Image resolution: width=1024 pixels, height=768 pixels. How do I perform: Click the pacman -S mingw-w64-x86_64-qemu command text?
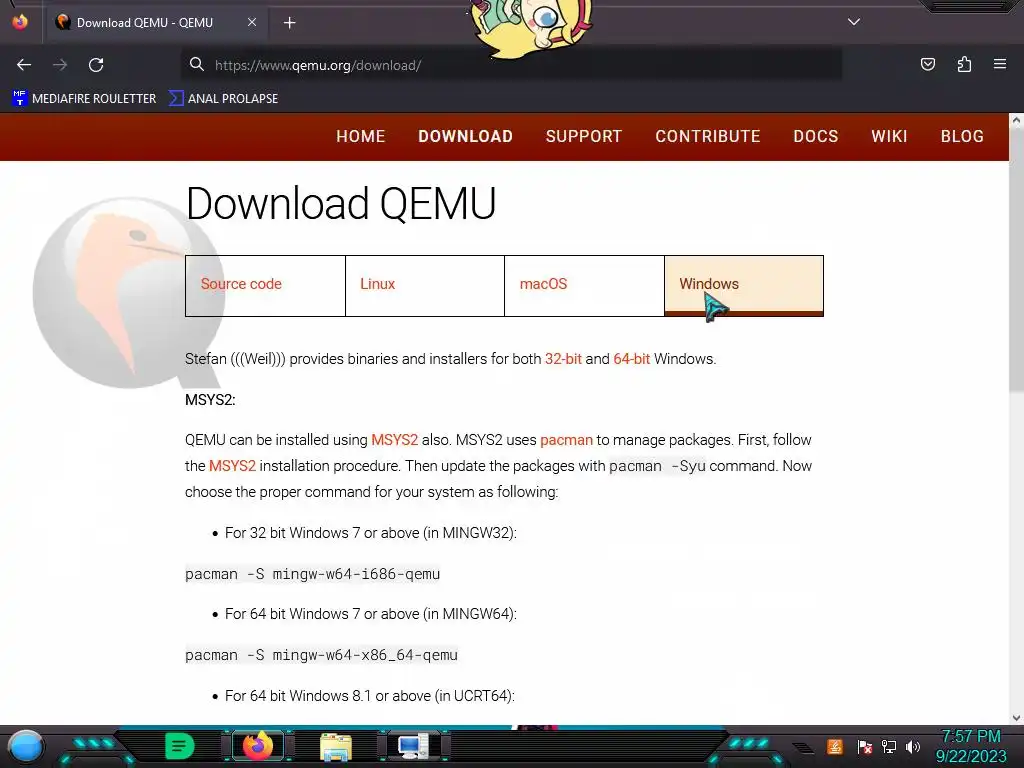(x=321, y=655)
